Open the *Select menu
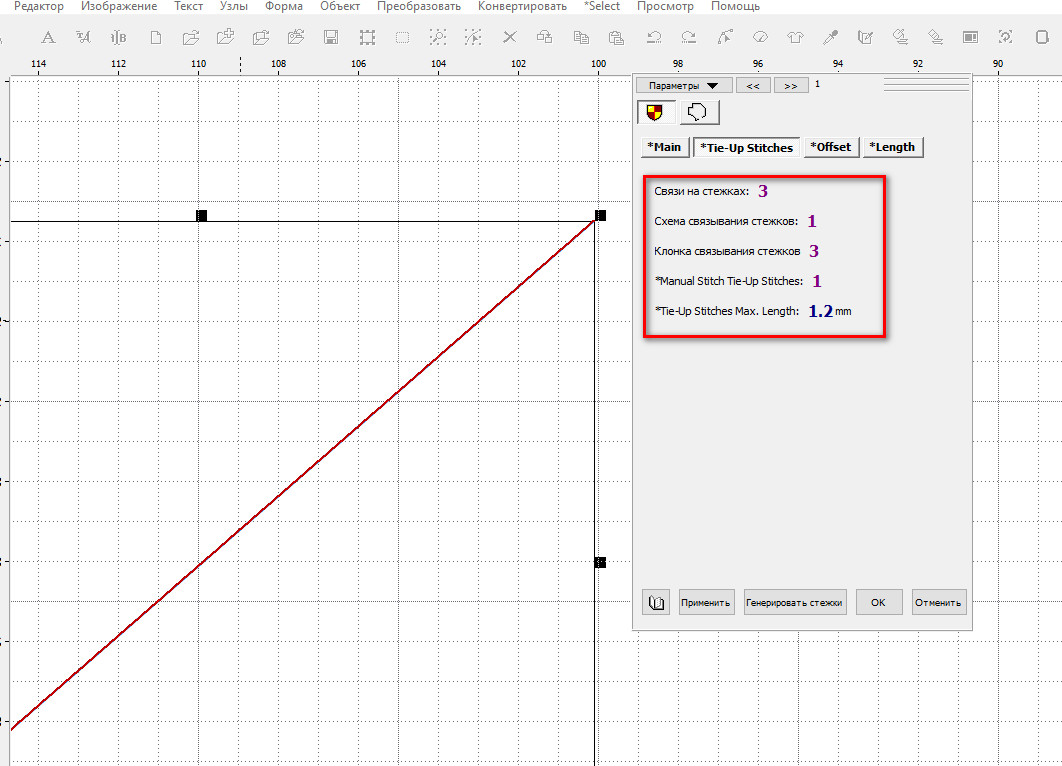1062x766 pixels. (602, 6)
